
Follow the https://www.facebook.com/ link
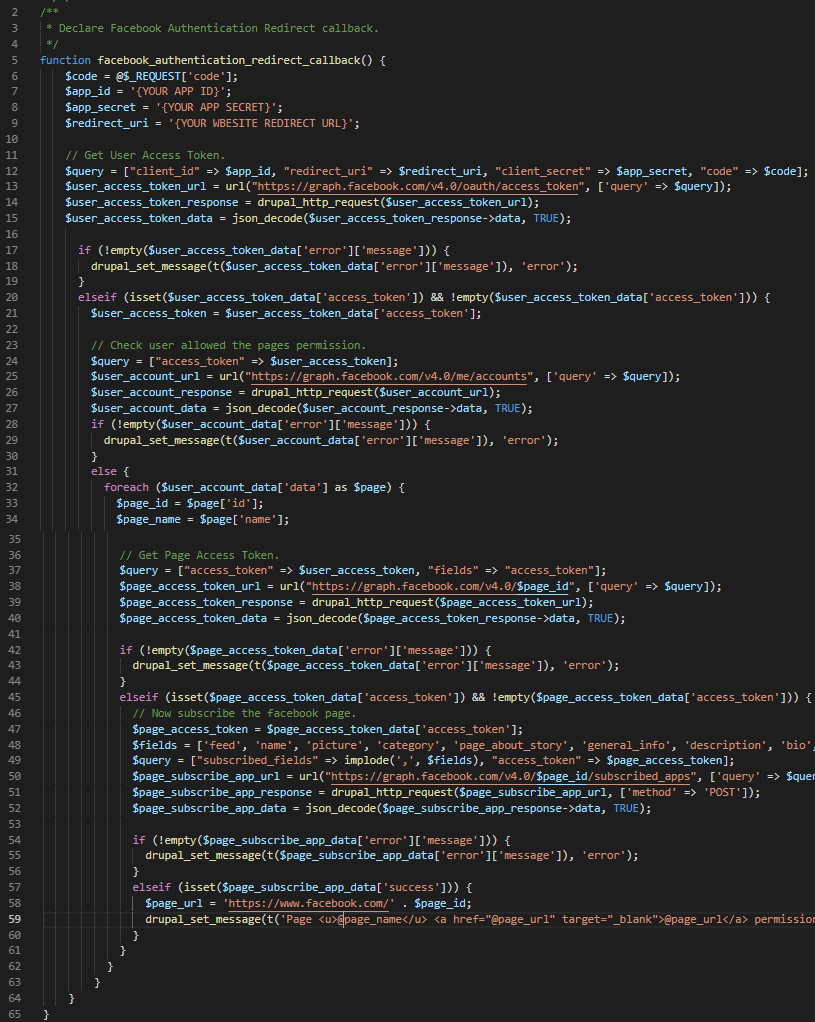(308, 903)
